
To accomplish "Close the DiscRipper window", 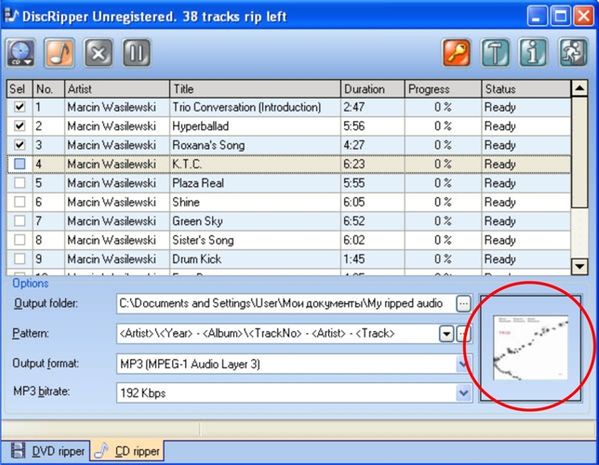I will pos(583,16).
